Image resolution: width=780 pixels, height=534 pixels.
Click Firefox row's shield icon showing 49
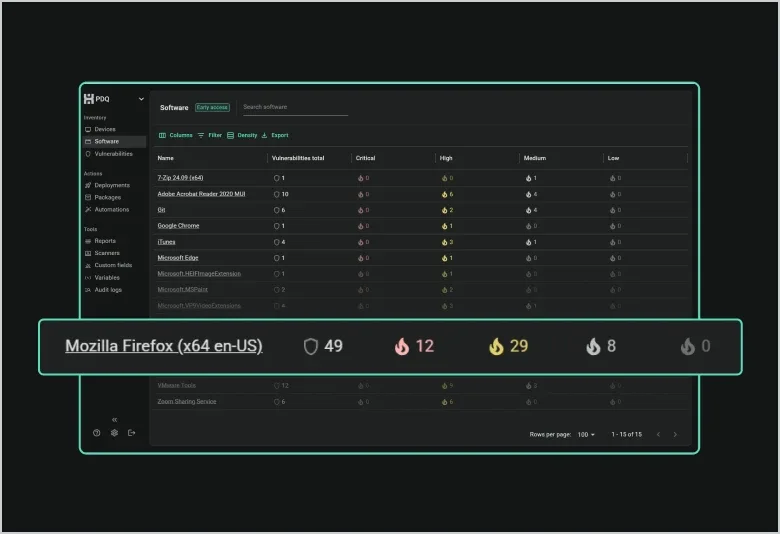(310, 346)
